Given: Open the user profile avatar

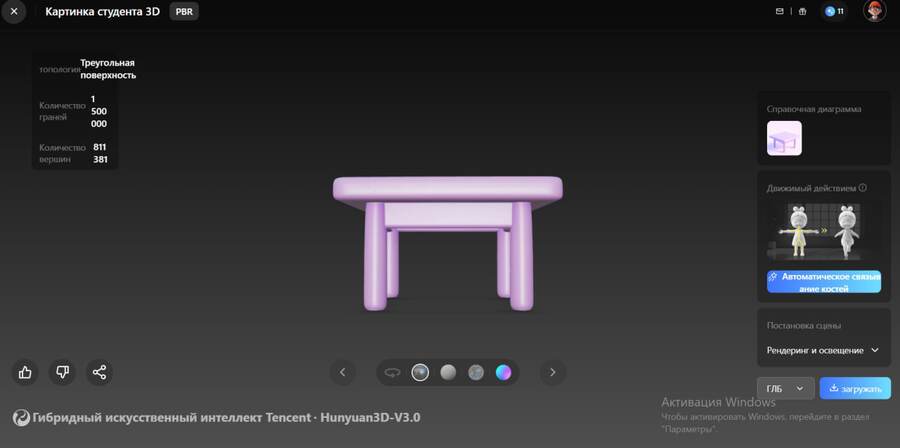Looking at the screenshot, I should pos(874,11).
